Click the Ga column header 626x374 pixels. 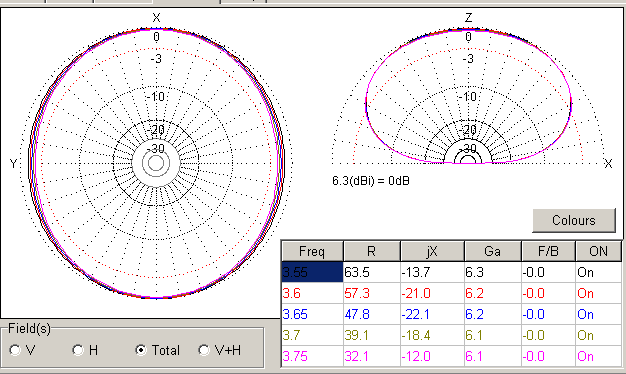coord(493,251)
